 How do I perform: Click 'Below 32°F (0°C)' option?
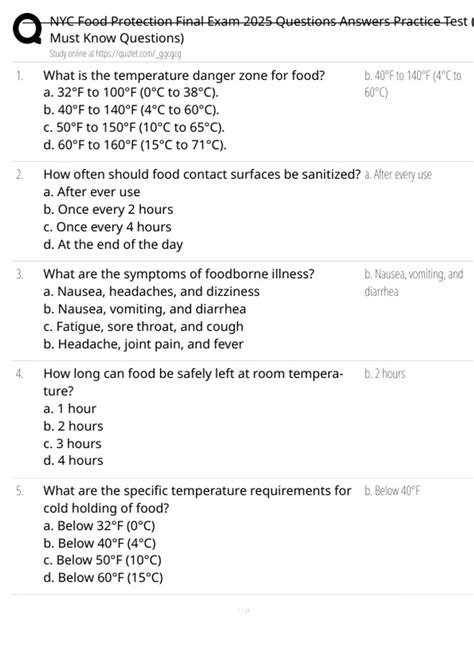99,526
